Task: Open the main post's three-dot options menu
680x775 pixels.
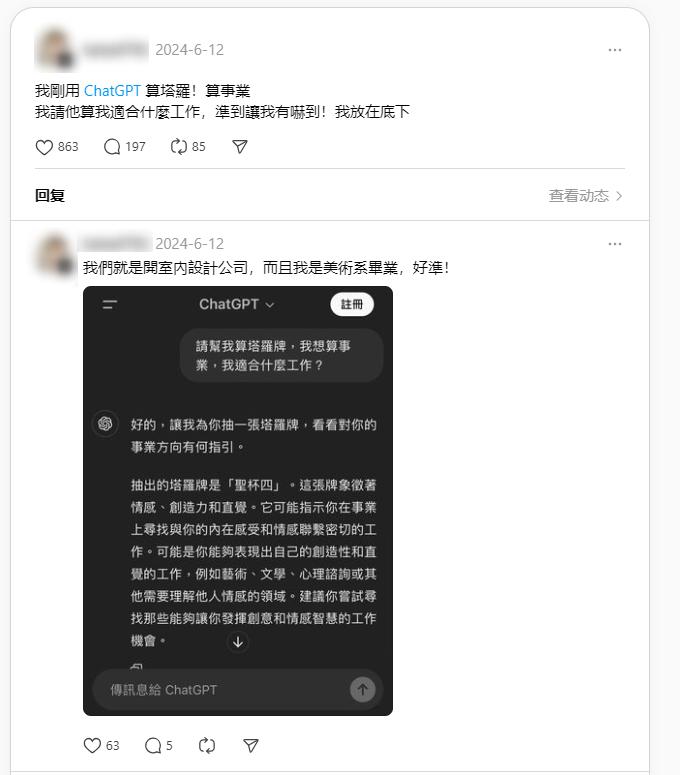Action: click(x=615, y=50)
